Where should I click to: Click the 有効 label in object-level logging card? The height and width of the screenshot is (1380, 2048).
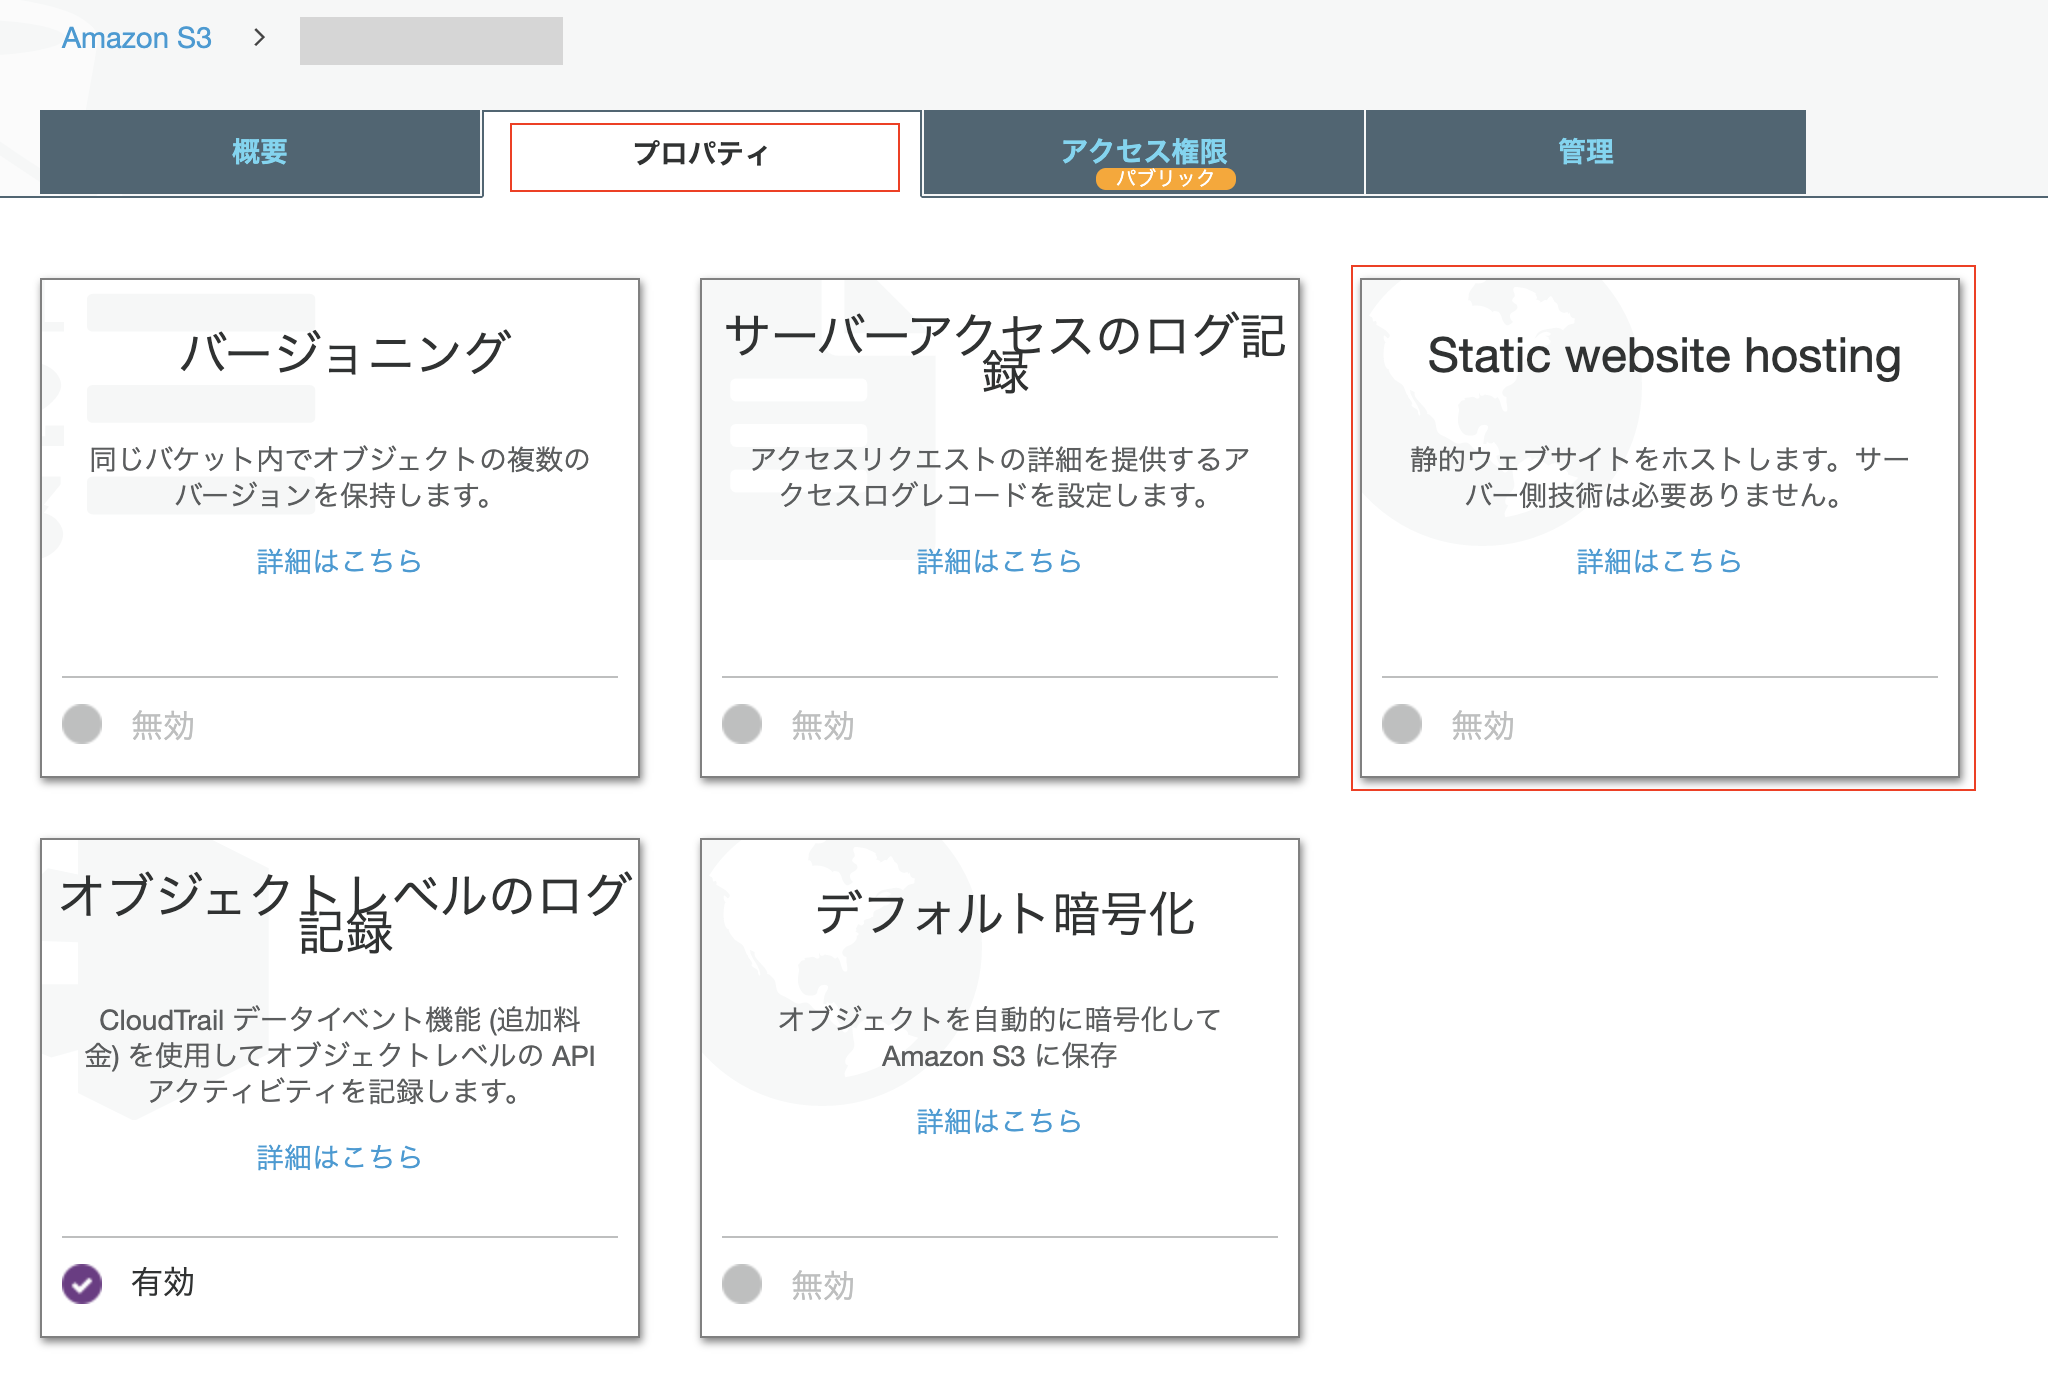pyautogui.click(x=163, y=1283)
